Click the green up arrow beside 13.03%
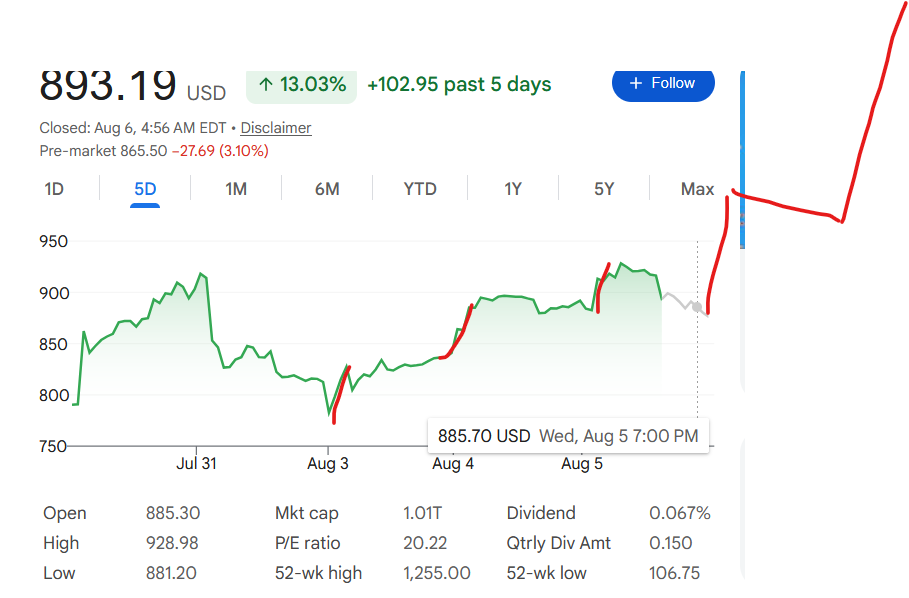The width and height of the screenshot is (909, 598). tap(266, 85)
